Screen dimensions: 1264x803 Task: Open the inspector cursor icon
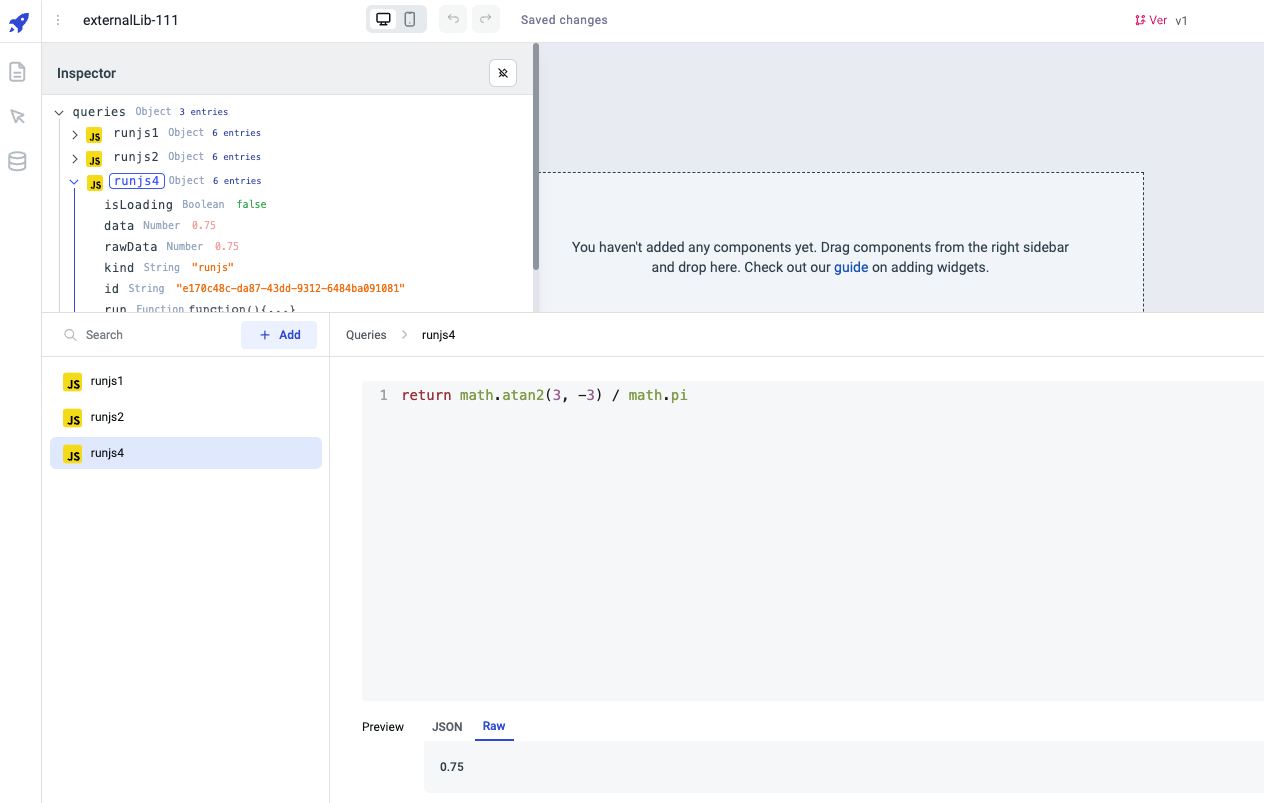tap(17, 117)
